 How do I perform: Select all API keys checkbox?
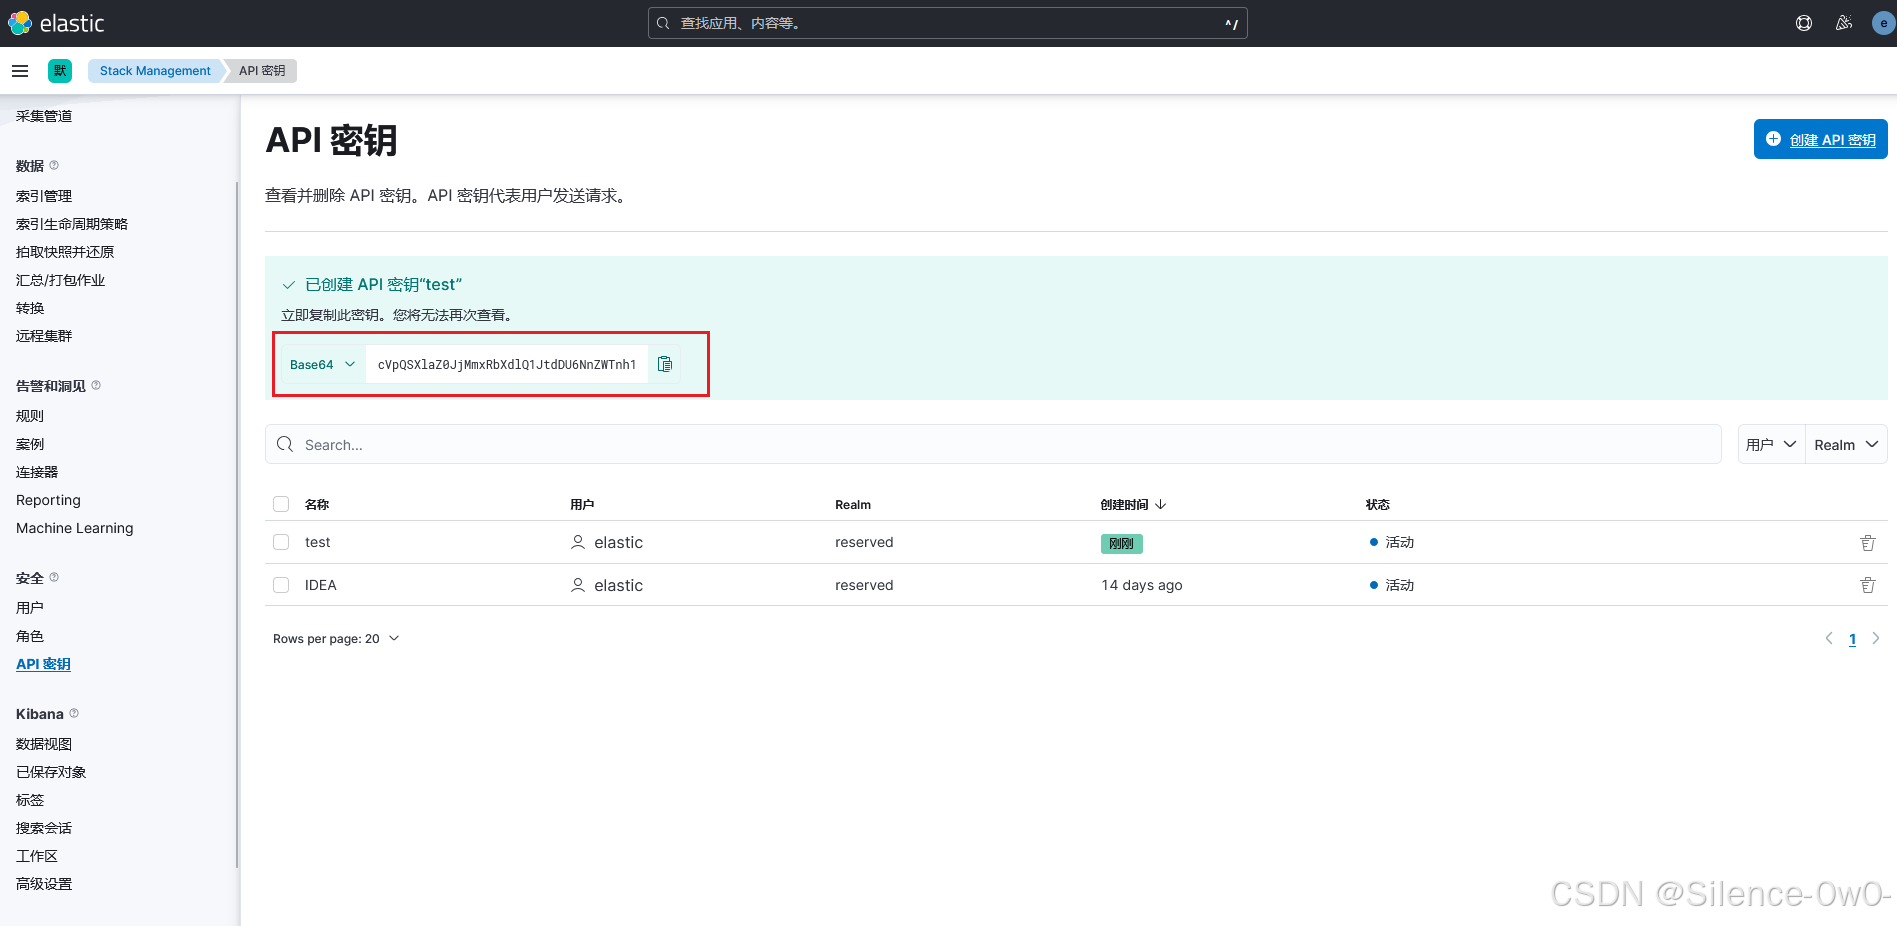point(281,504)
